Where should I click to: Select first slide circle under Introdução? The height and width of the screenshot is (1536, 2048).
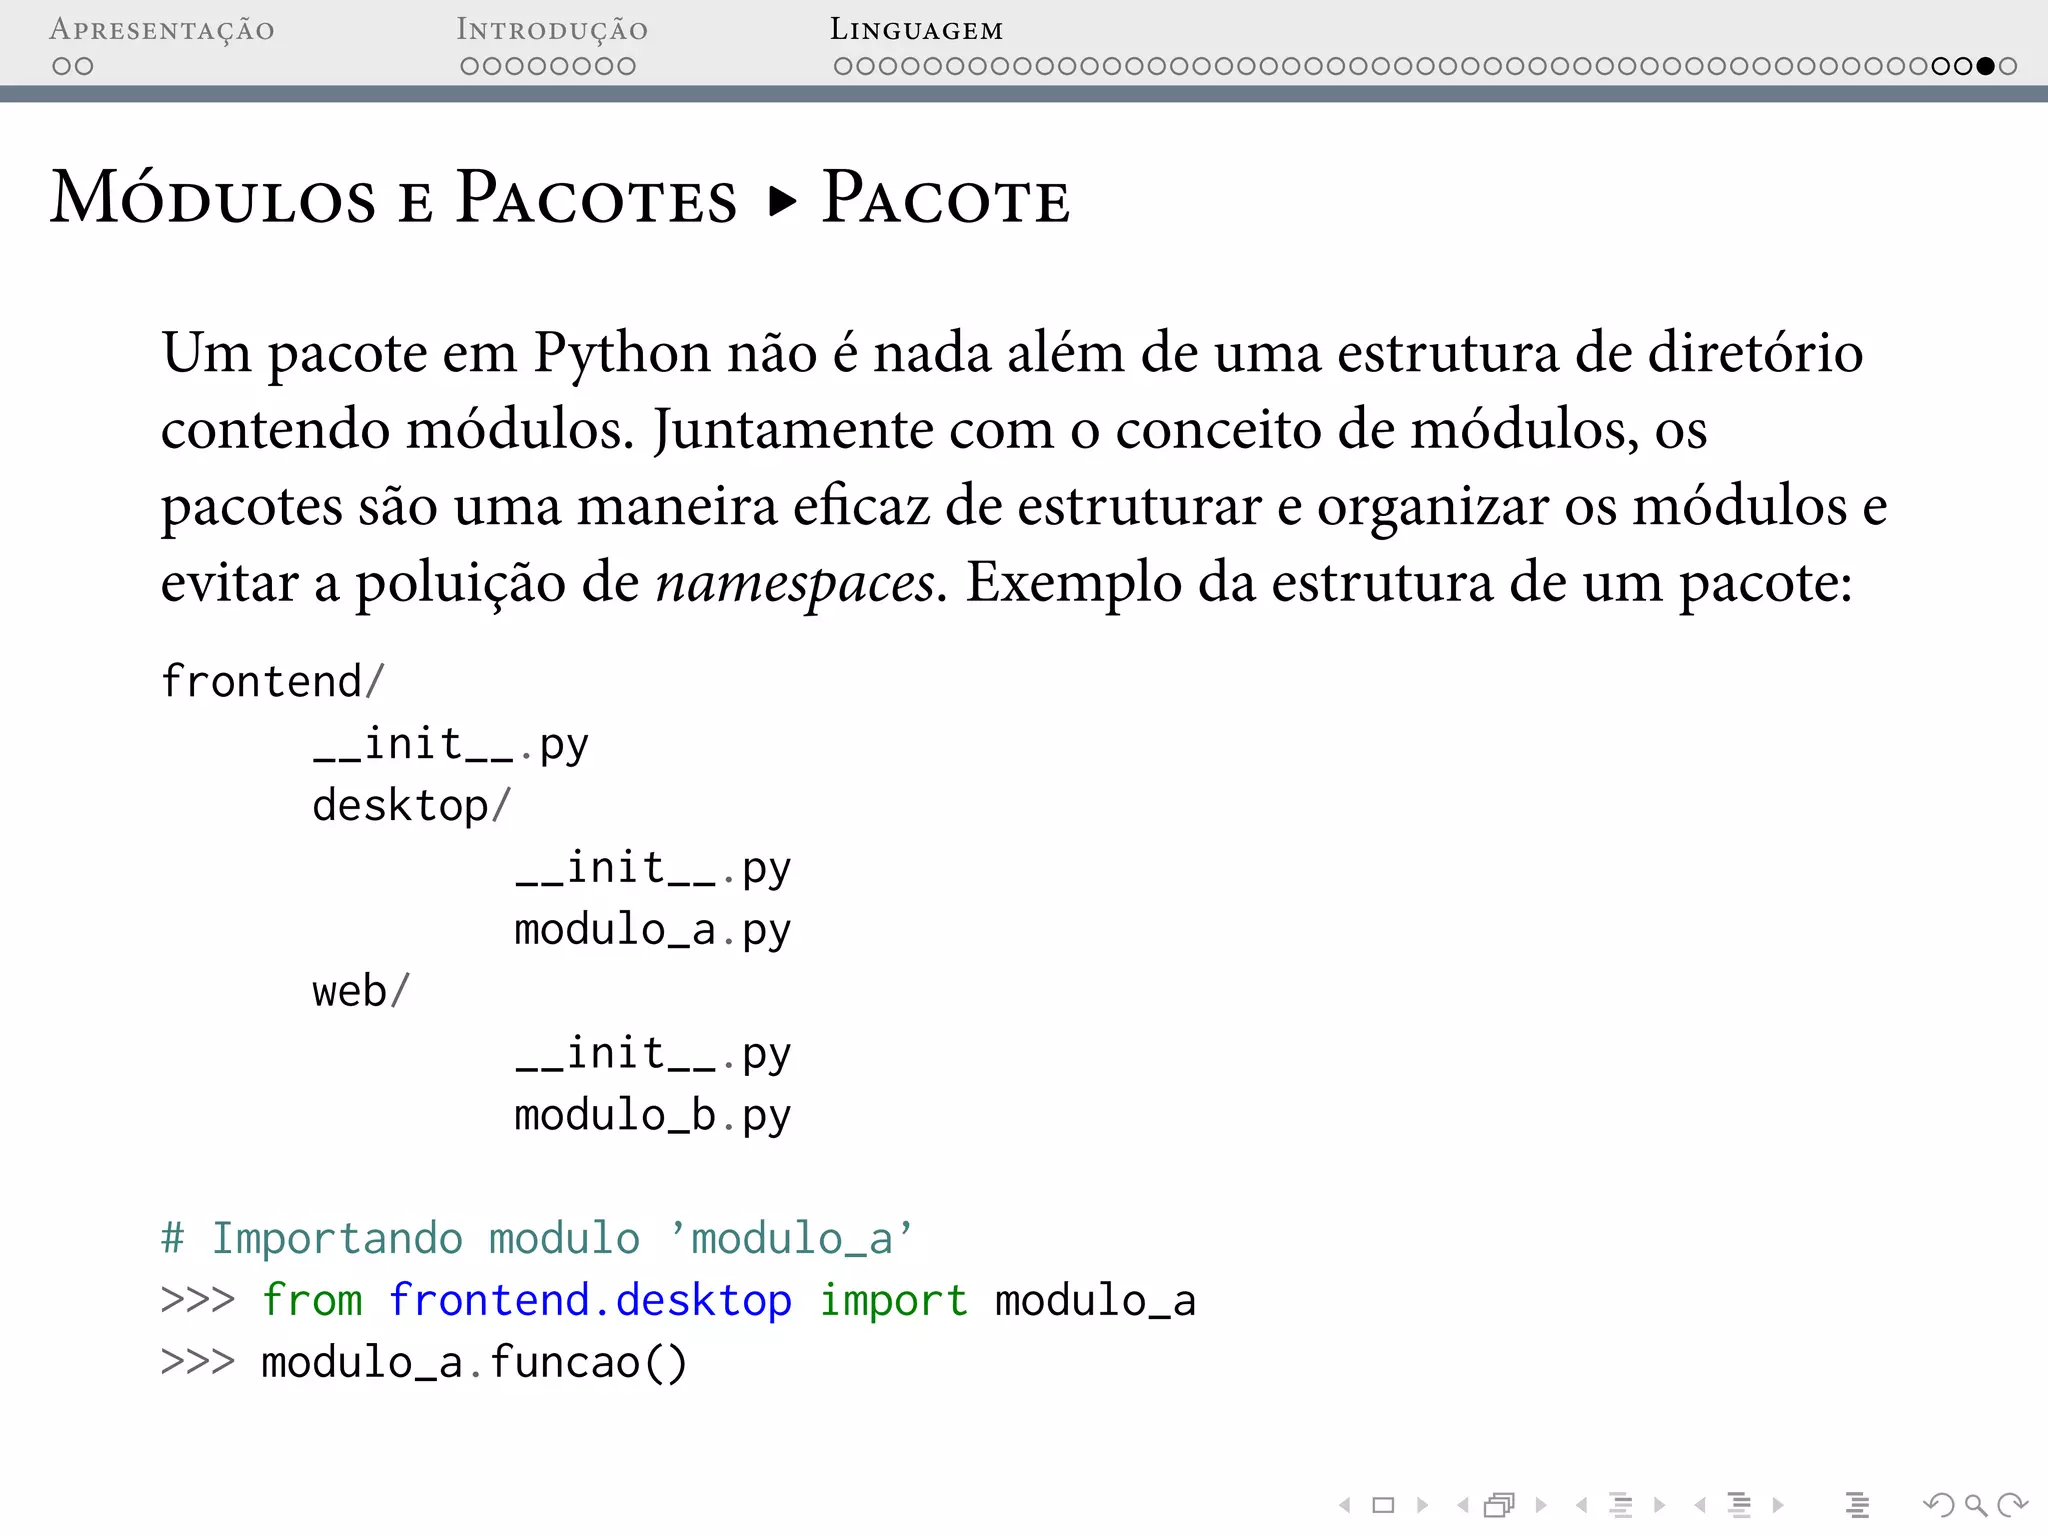470,66
